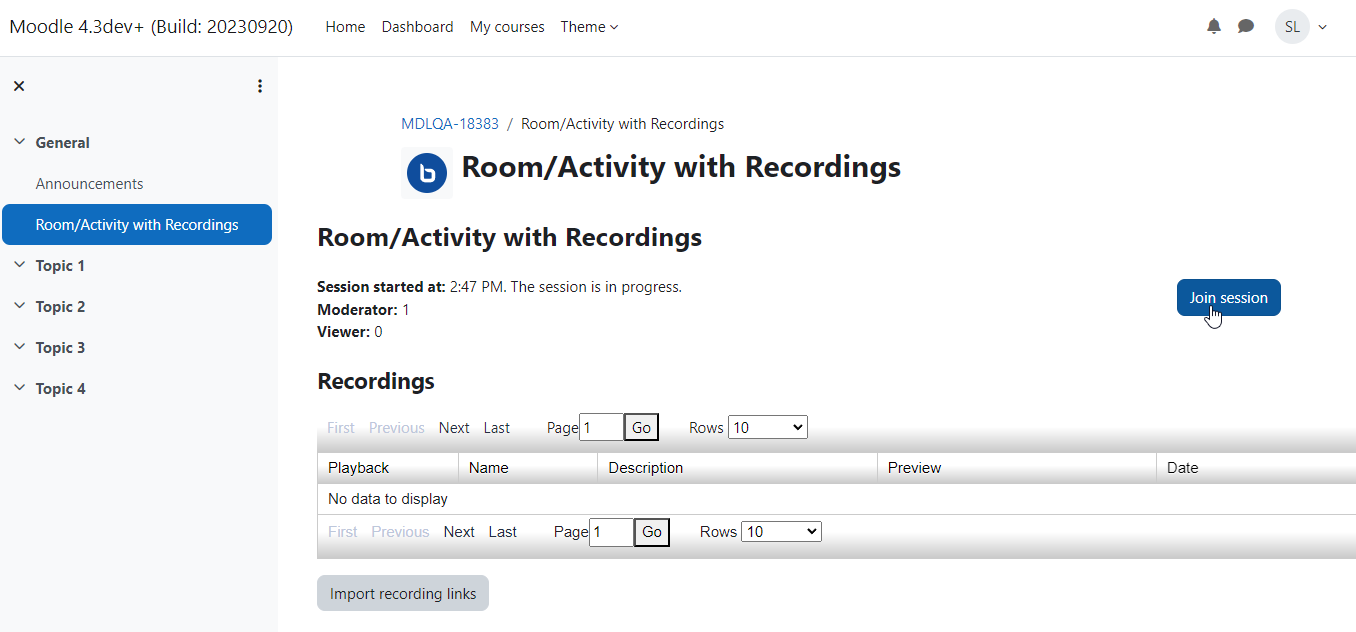The width and height of the screenshot is (1356, 632).
Task: Sort by Name column header
Action: coord(488,467)
